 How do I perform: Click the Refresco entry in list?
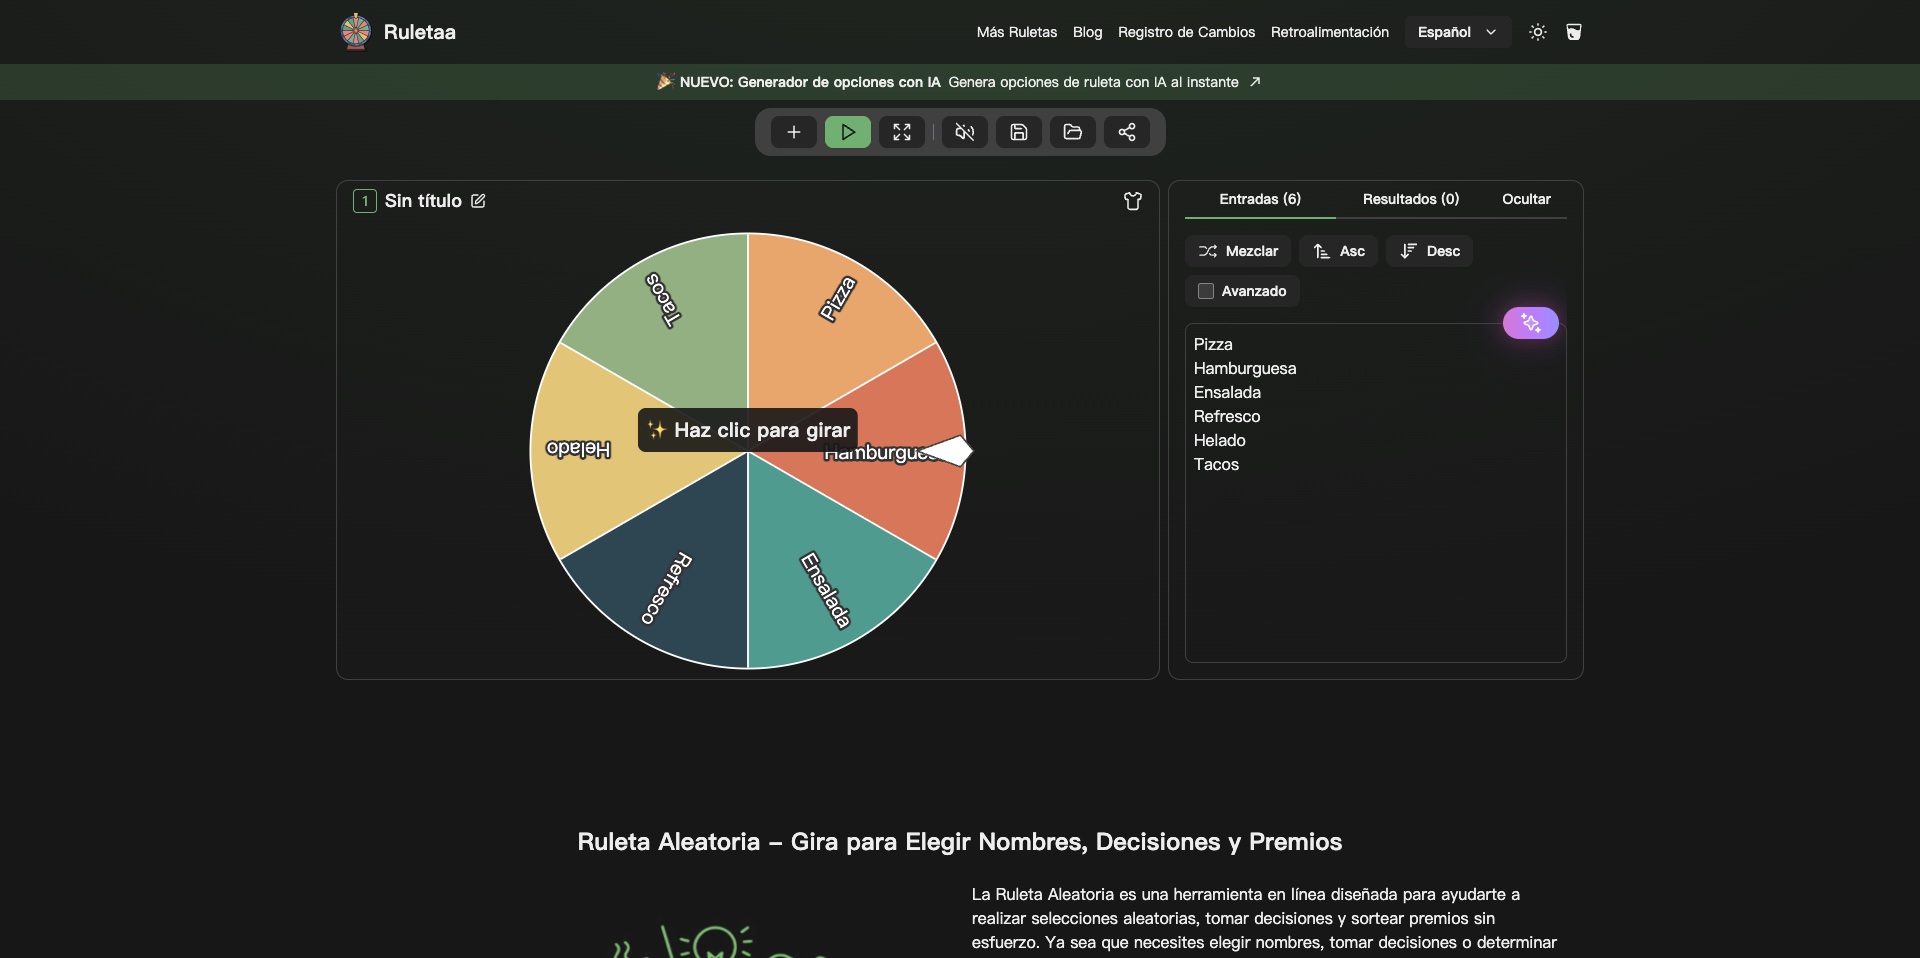1227,416
